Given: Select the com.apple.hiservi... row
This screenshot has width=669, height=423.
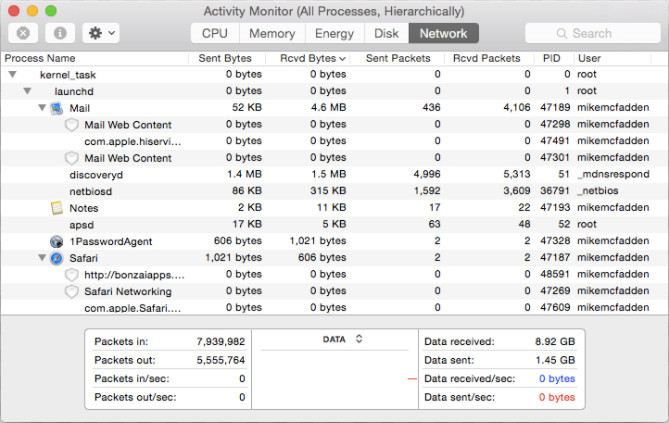Looking at the screenshot, I should pos(334,141).
